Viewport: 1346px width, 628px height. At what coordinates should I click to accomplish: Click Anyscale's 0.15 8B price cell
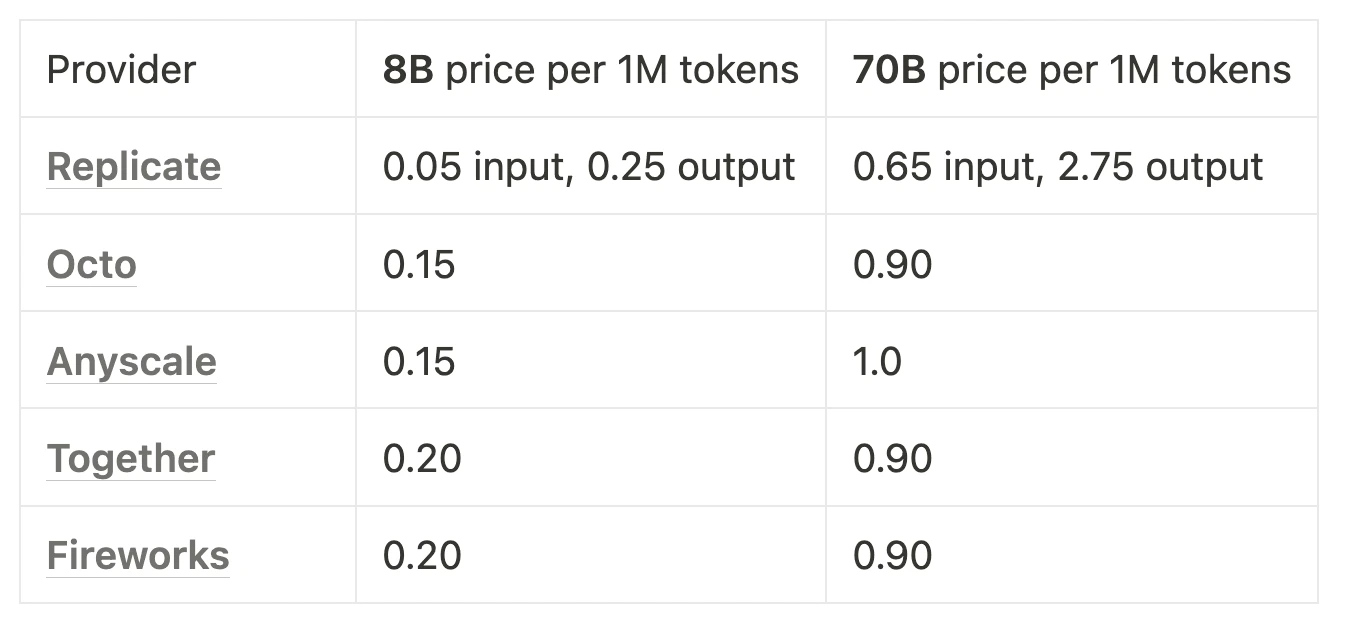coord(419,361)
